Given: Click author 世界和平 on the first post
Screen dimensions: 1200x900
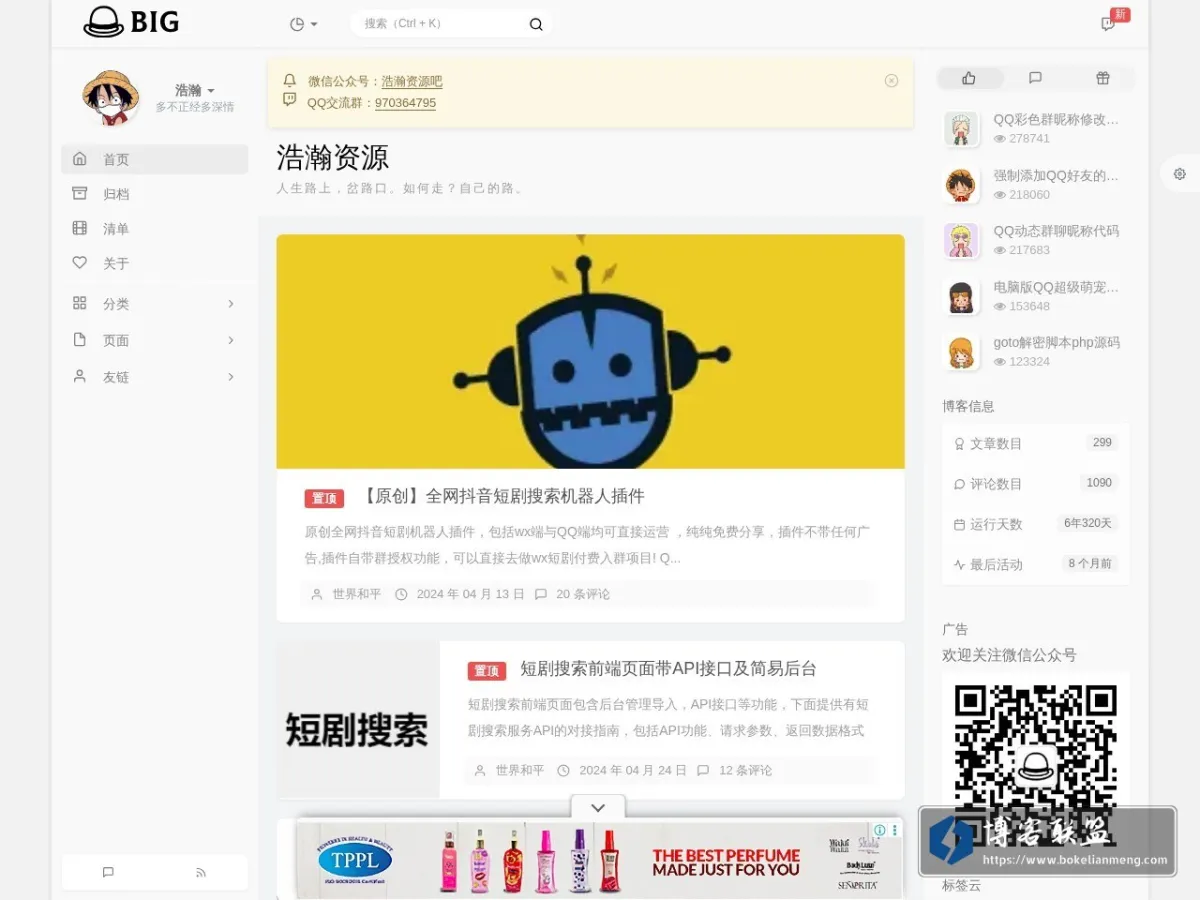Looking at the screenshot, I should point(357,594).
